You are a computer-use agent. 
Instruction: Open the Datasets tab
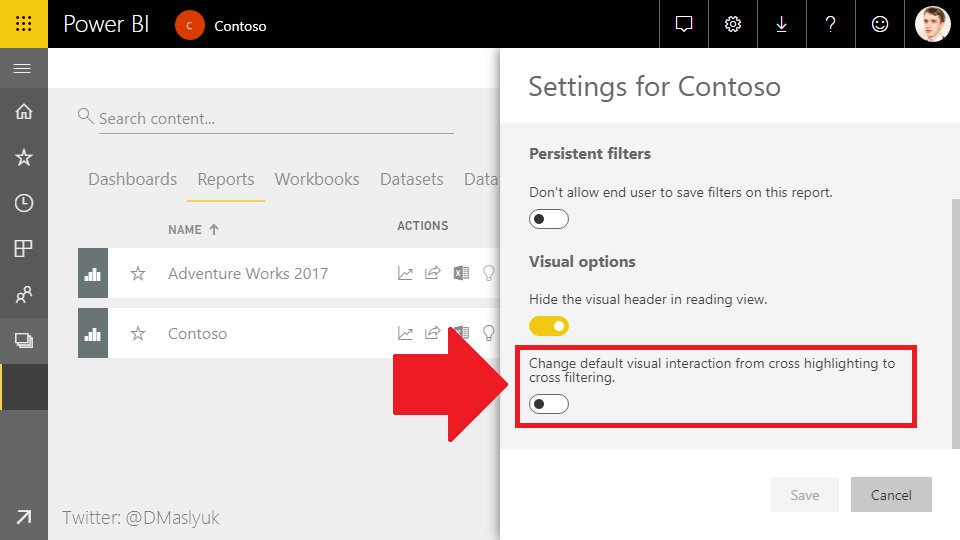point(411,179)
